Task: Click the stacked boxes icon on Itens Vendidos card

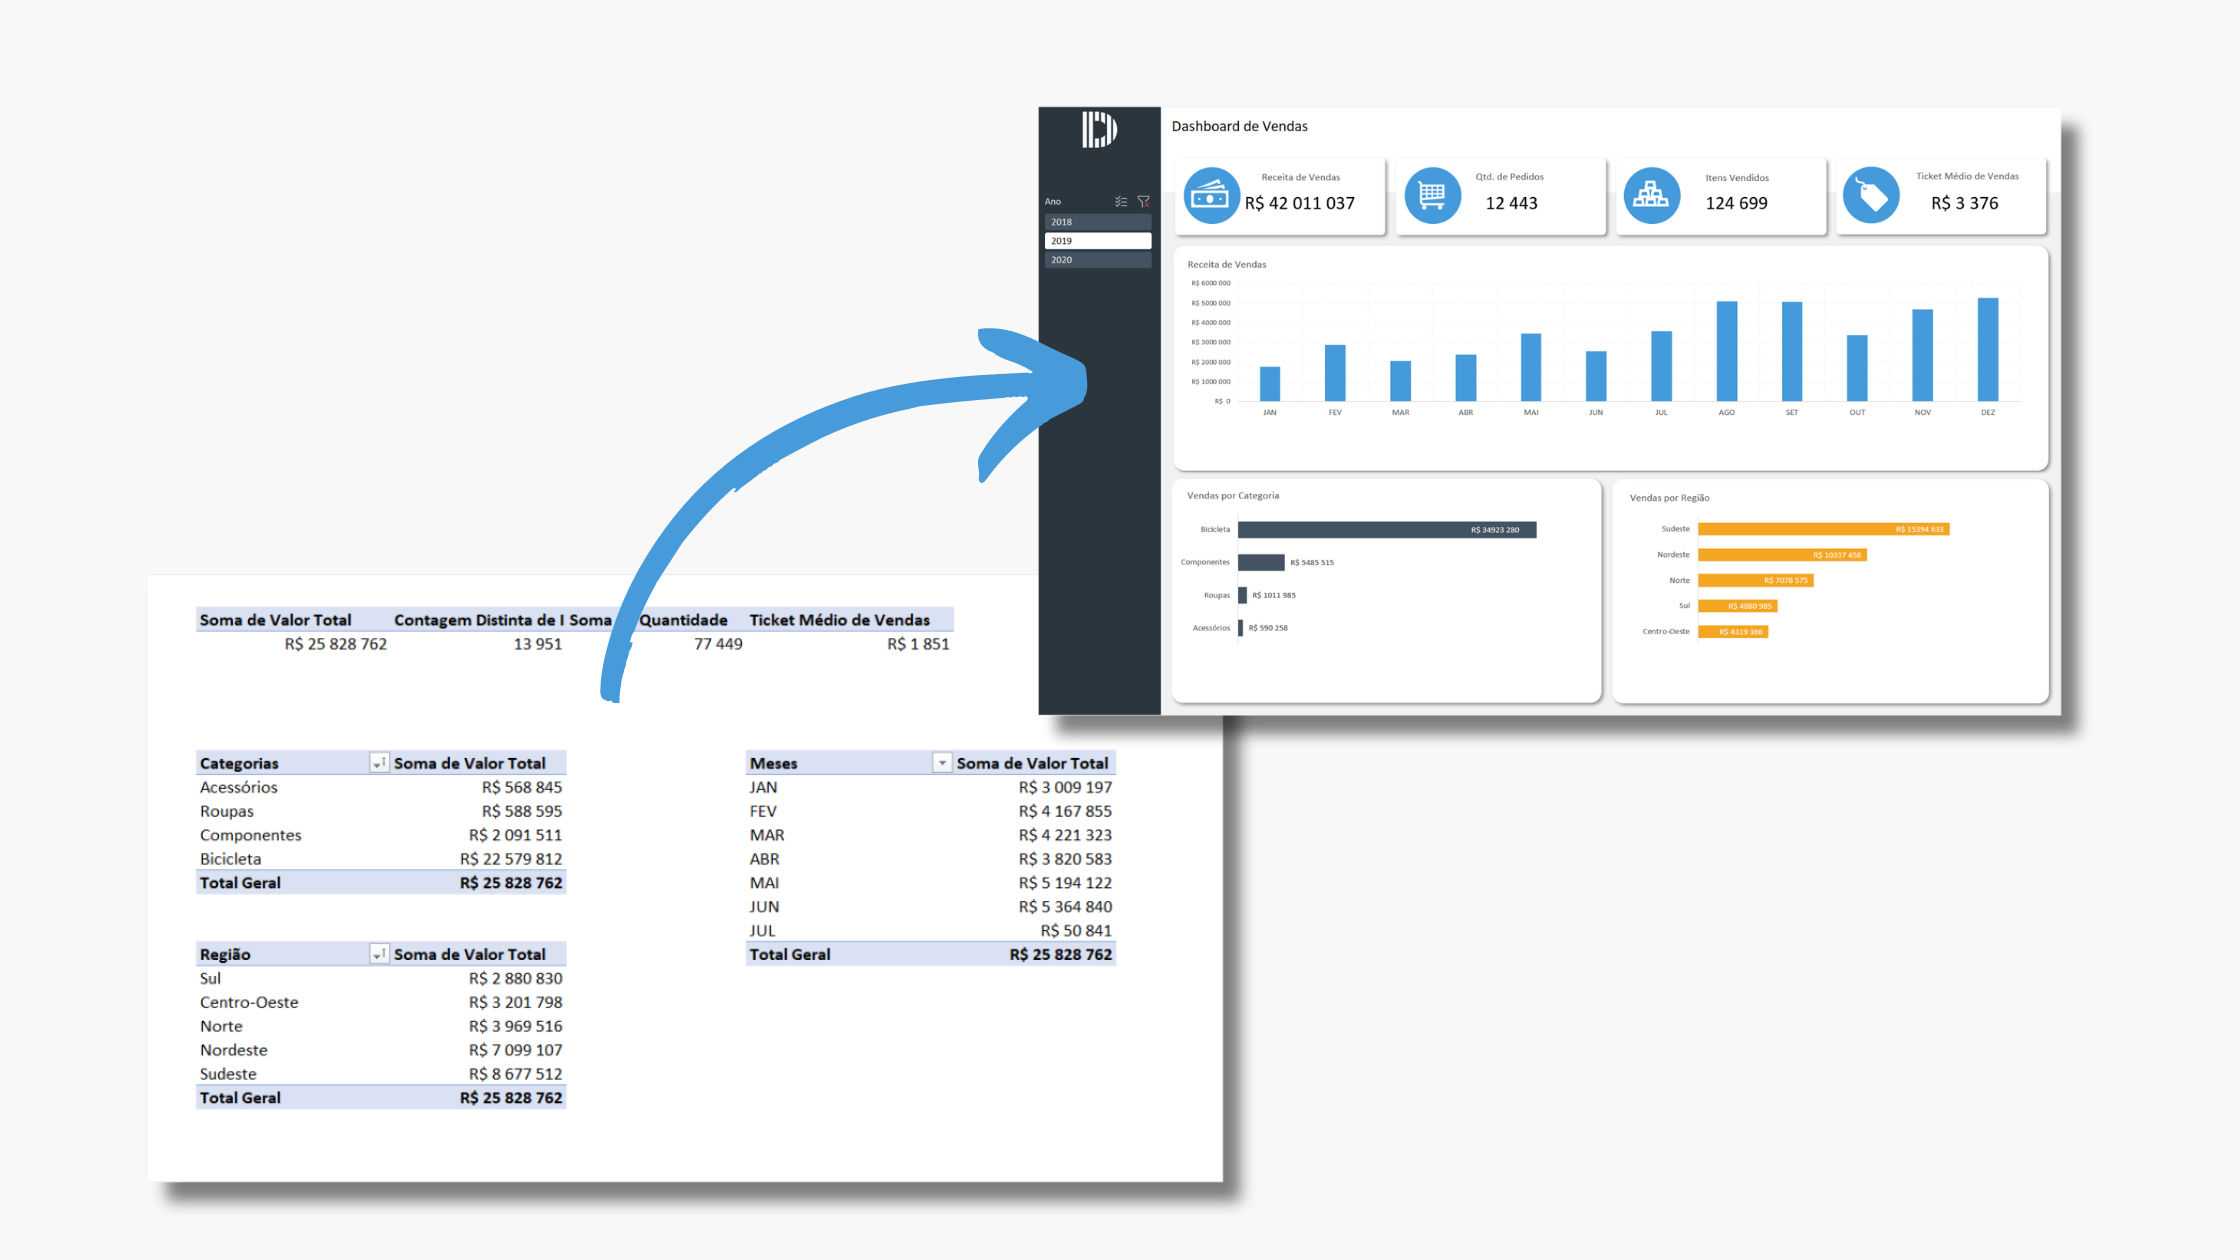Action: click(1652, 196)
